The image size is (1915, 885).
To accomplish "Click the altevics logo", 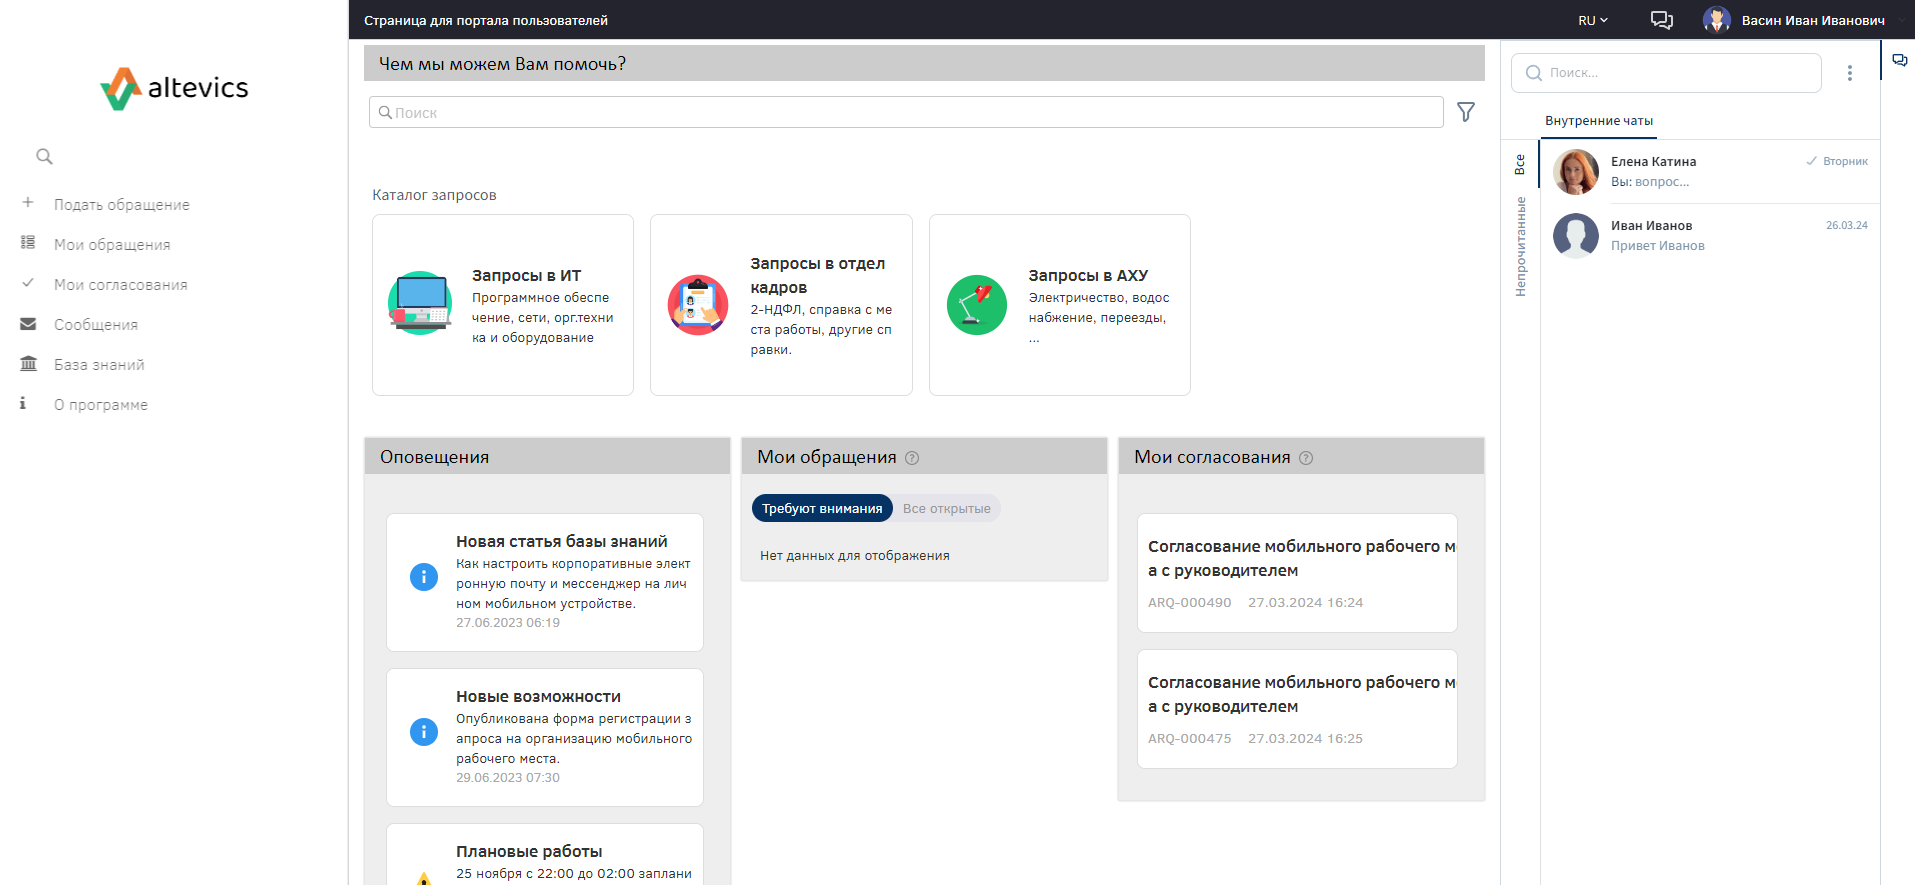I will click(174, 88).
